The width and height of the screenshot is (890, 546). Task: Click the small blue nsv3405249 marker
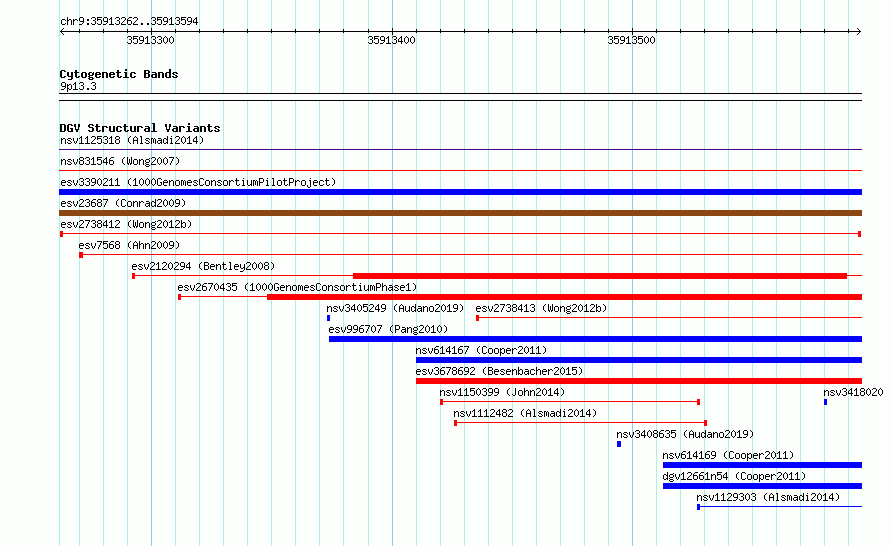pos(329,318)
